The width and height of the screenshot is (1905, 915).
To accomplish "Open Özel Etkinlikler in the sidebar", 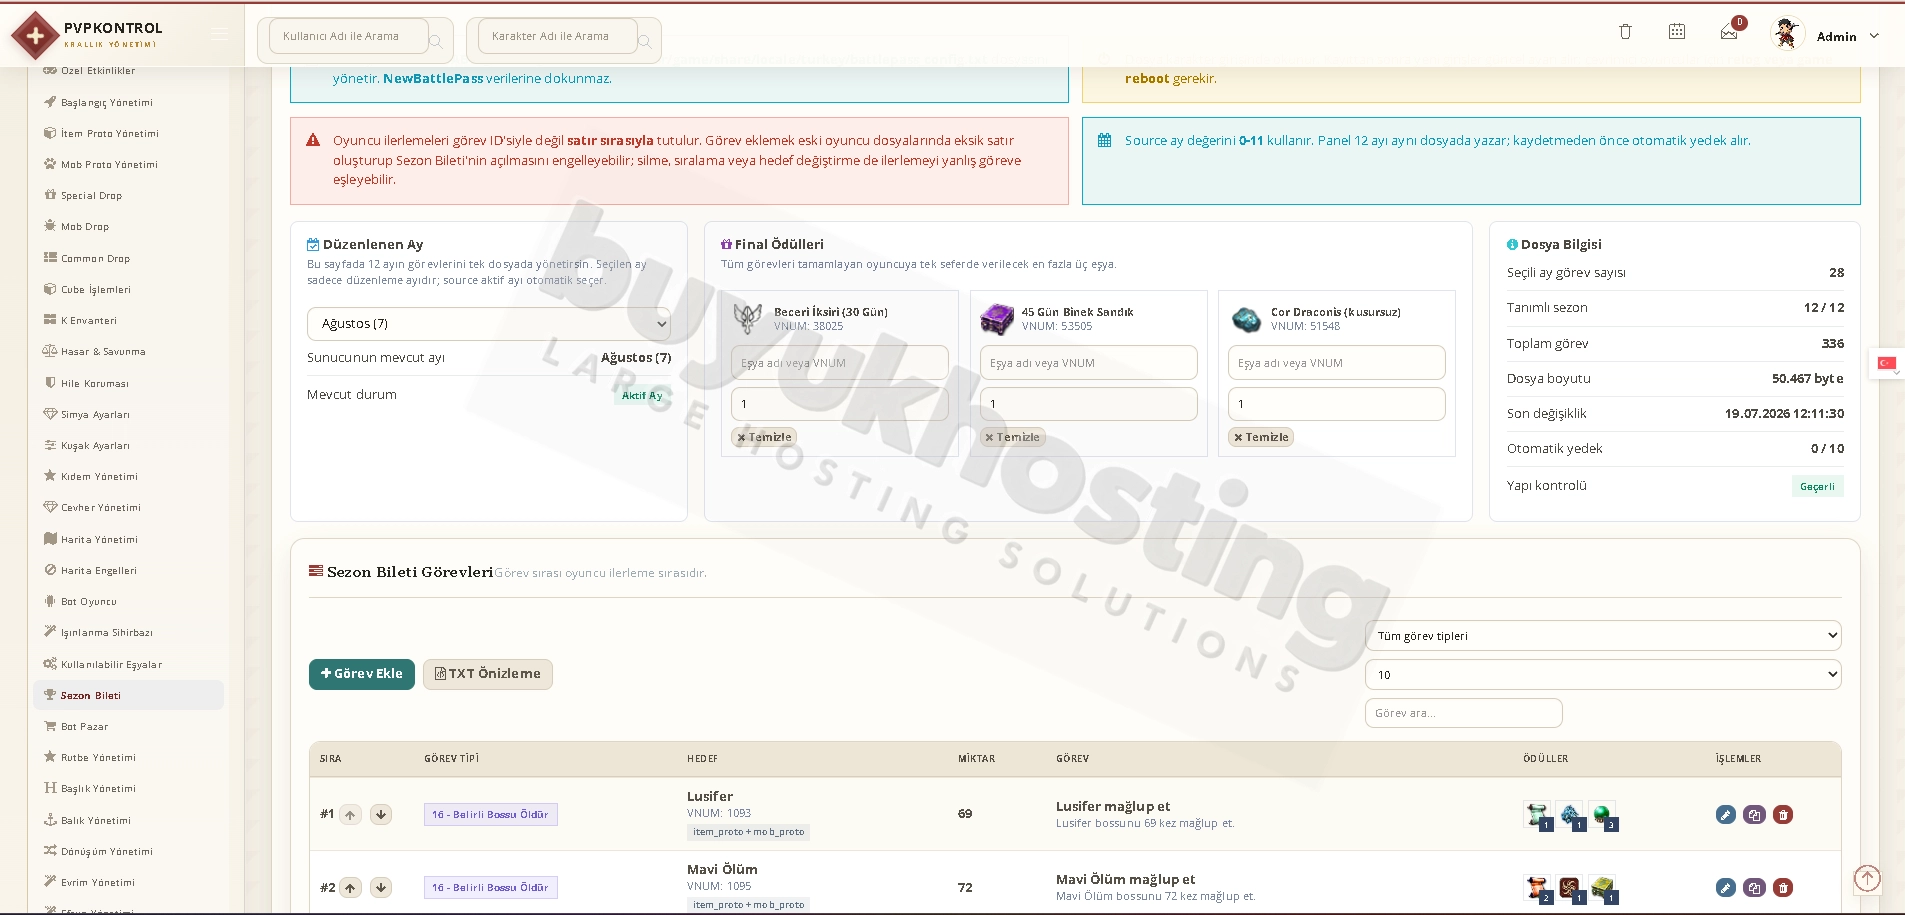I will (x=98, y=71).
